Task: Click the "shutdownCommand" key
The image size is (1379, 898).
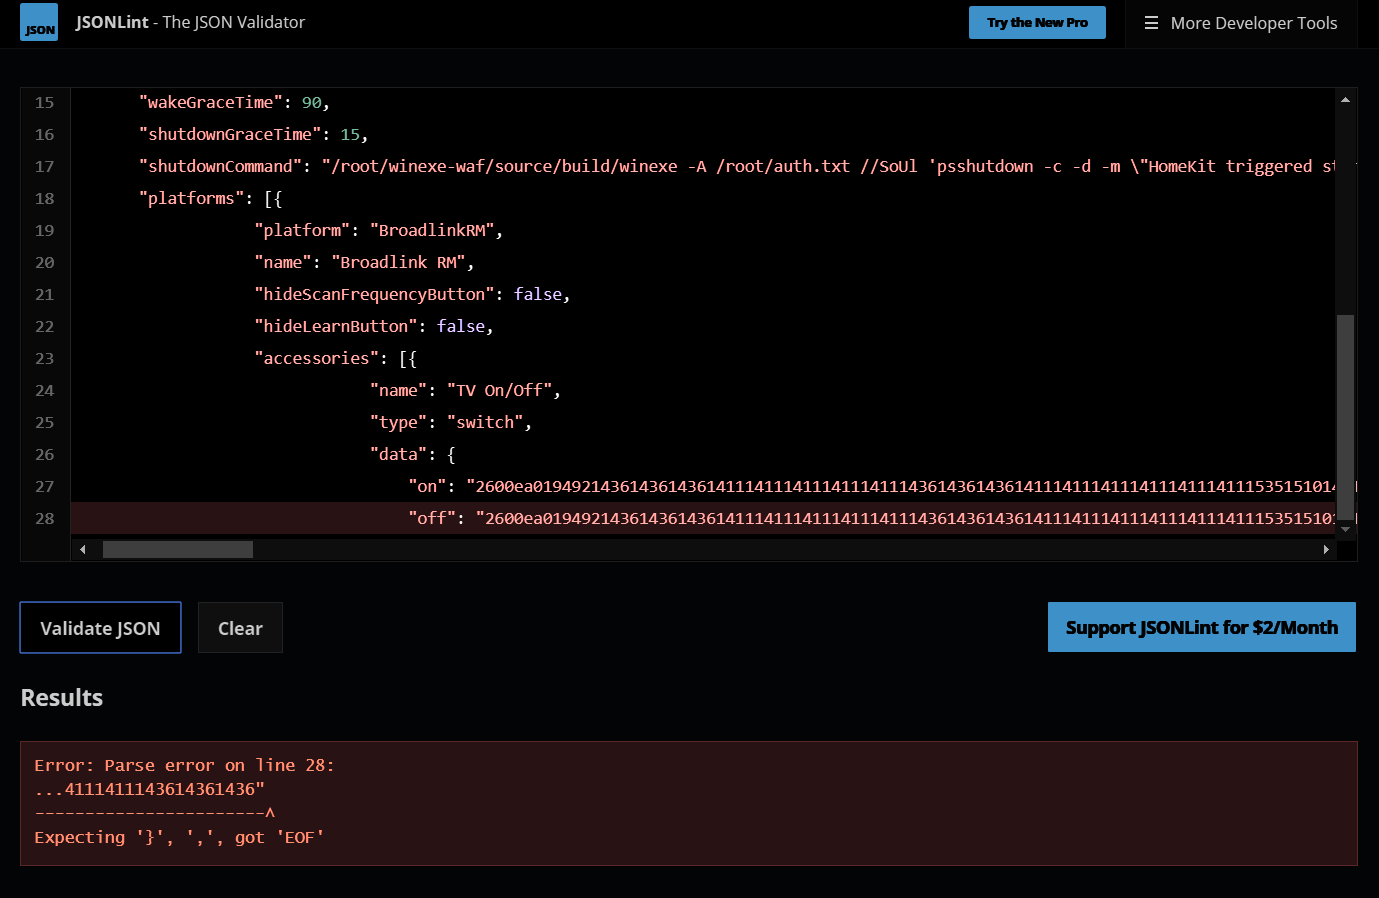Action: (220, 166)
